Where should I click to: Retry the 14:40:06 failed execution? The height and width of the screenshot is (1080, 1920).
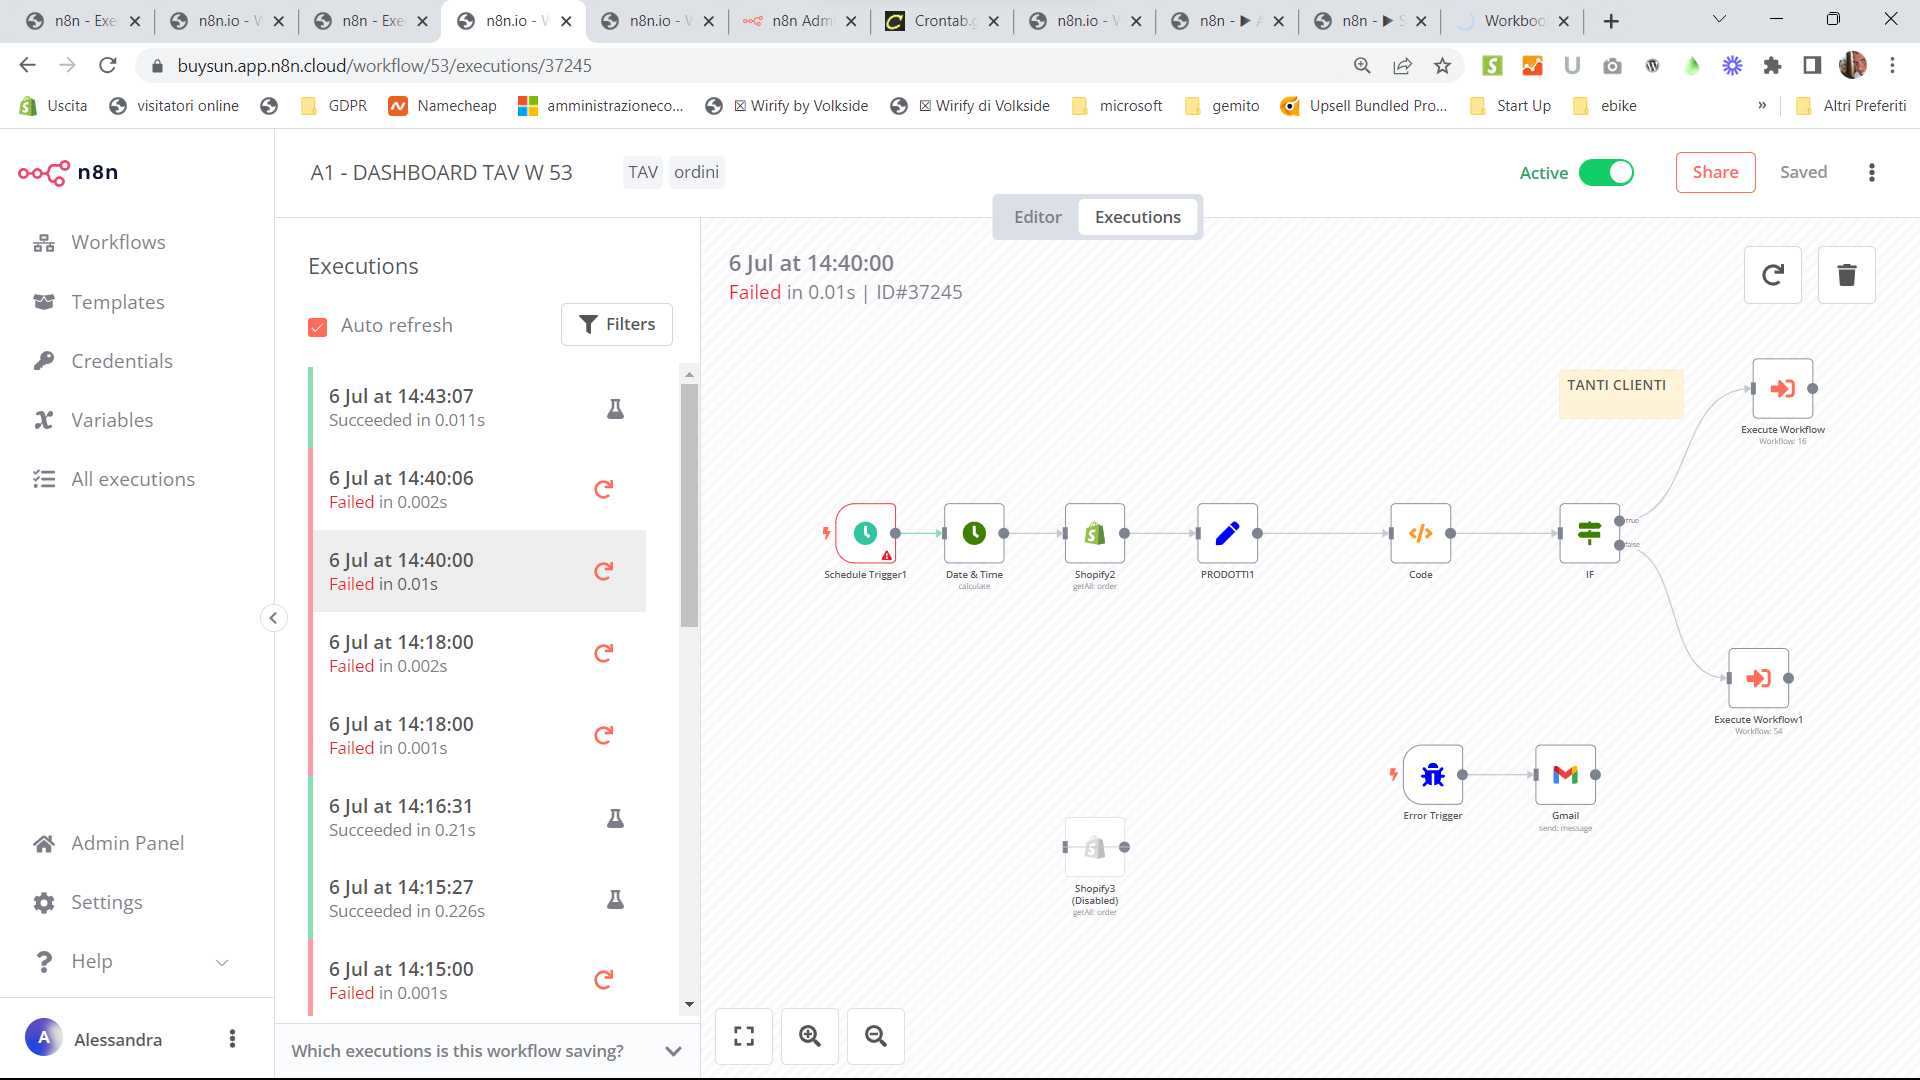[x=603, y=489]
